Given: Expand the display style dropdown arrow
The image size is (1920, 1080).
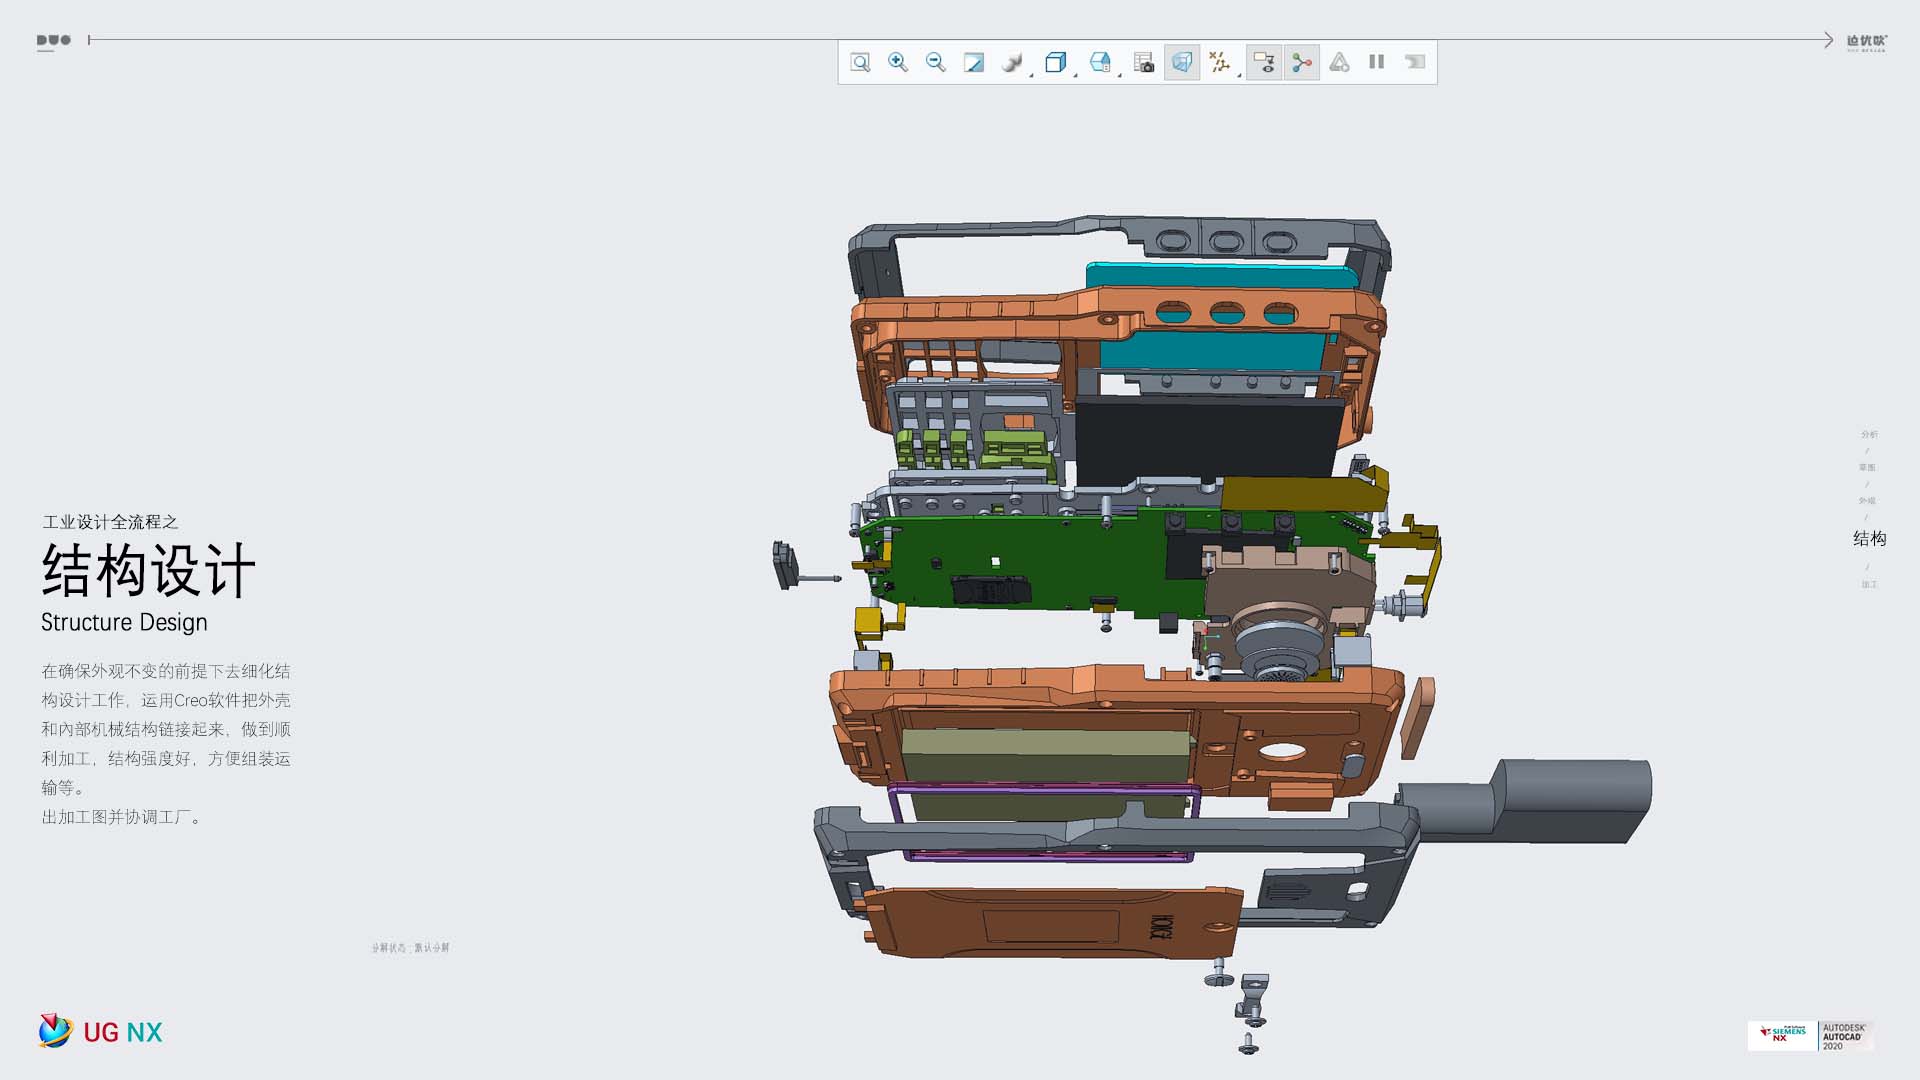Looking at the screenshot, I should coord(1076,75).
